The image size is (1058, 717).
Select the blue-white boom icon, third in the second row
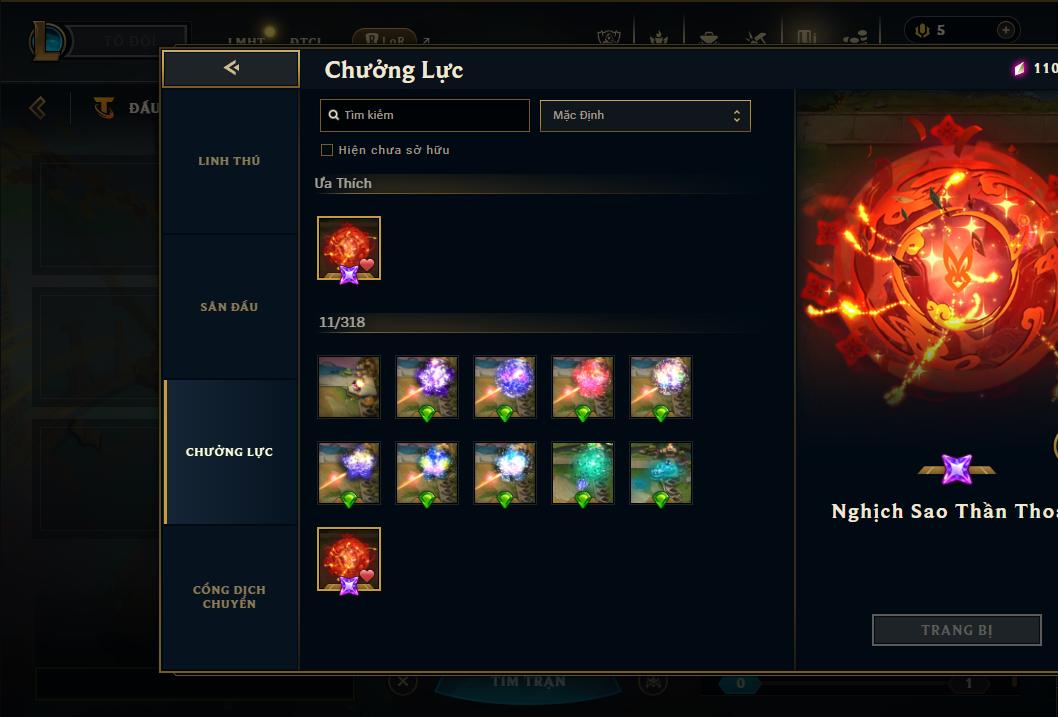(505, 473)
